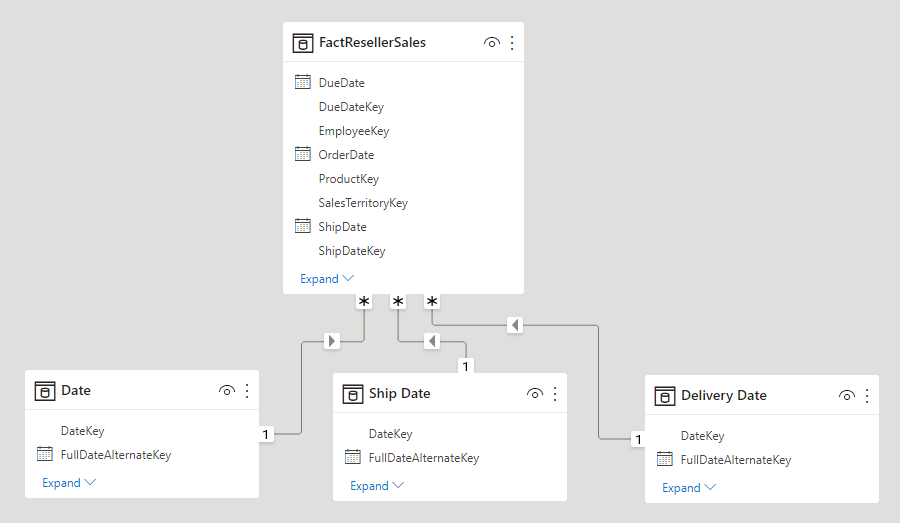The height and width of the screenshot is (523, 900).
Task: Click calendar icon next to DueDate field
Action: click(x=303, y=83)
